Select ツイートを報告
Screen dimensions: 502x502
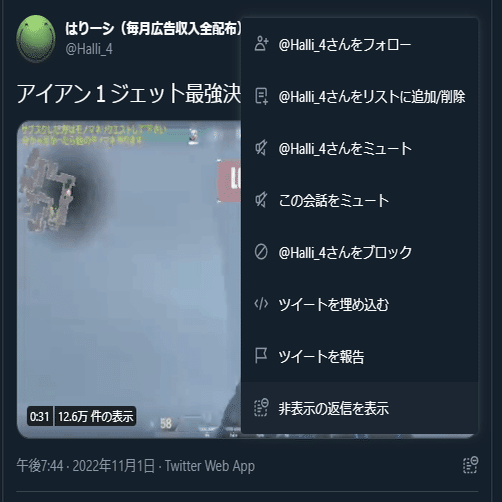(360, 356)
